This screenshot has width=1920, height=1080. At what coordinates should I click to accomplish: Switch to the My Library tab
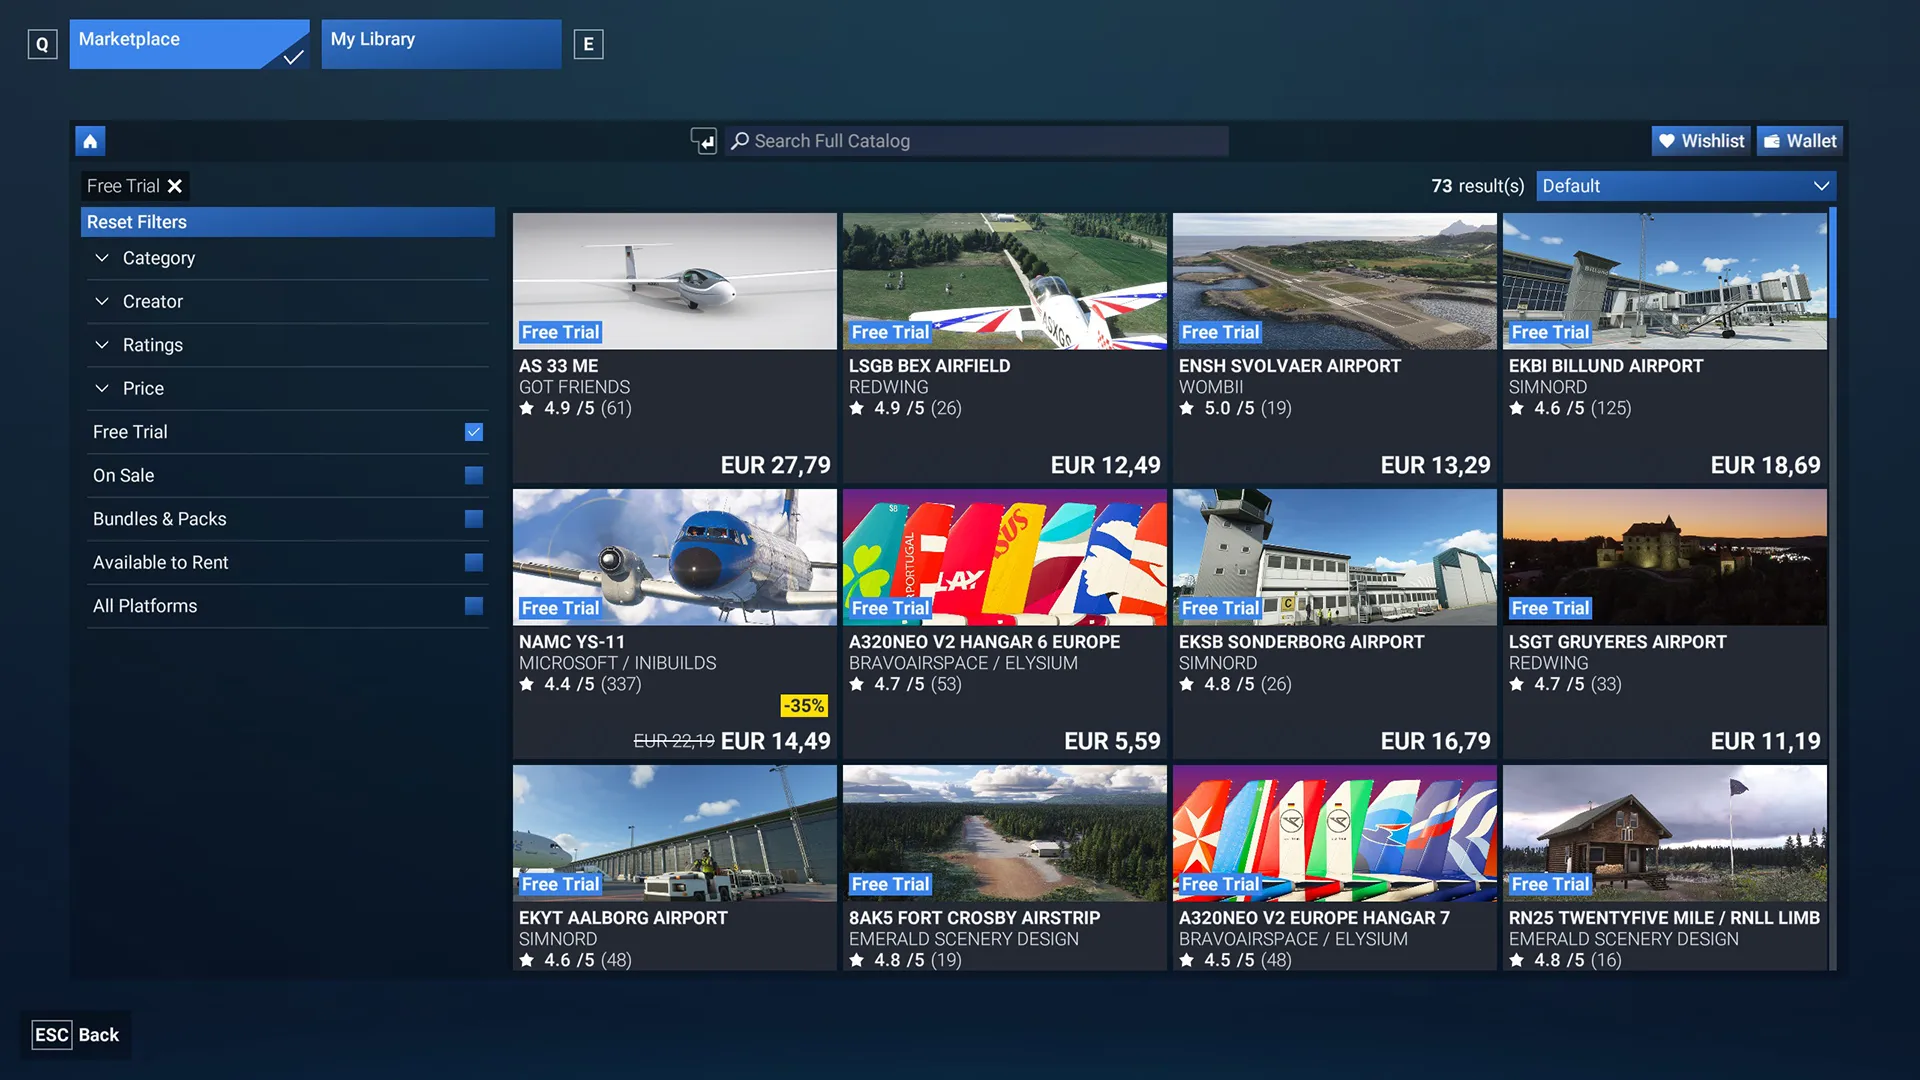click(440, 43)
